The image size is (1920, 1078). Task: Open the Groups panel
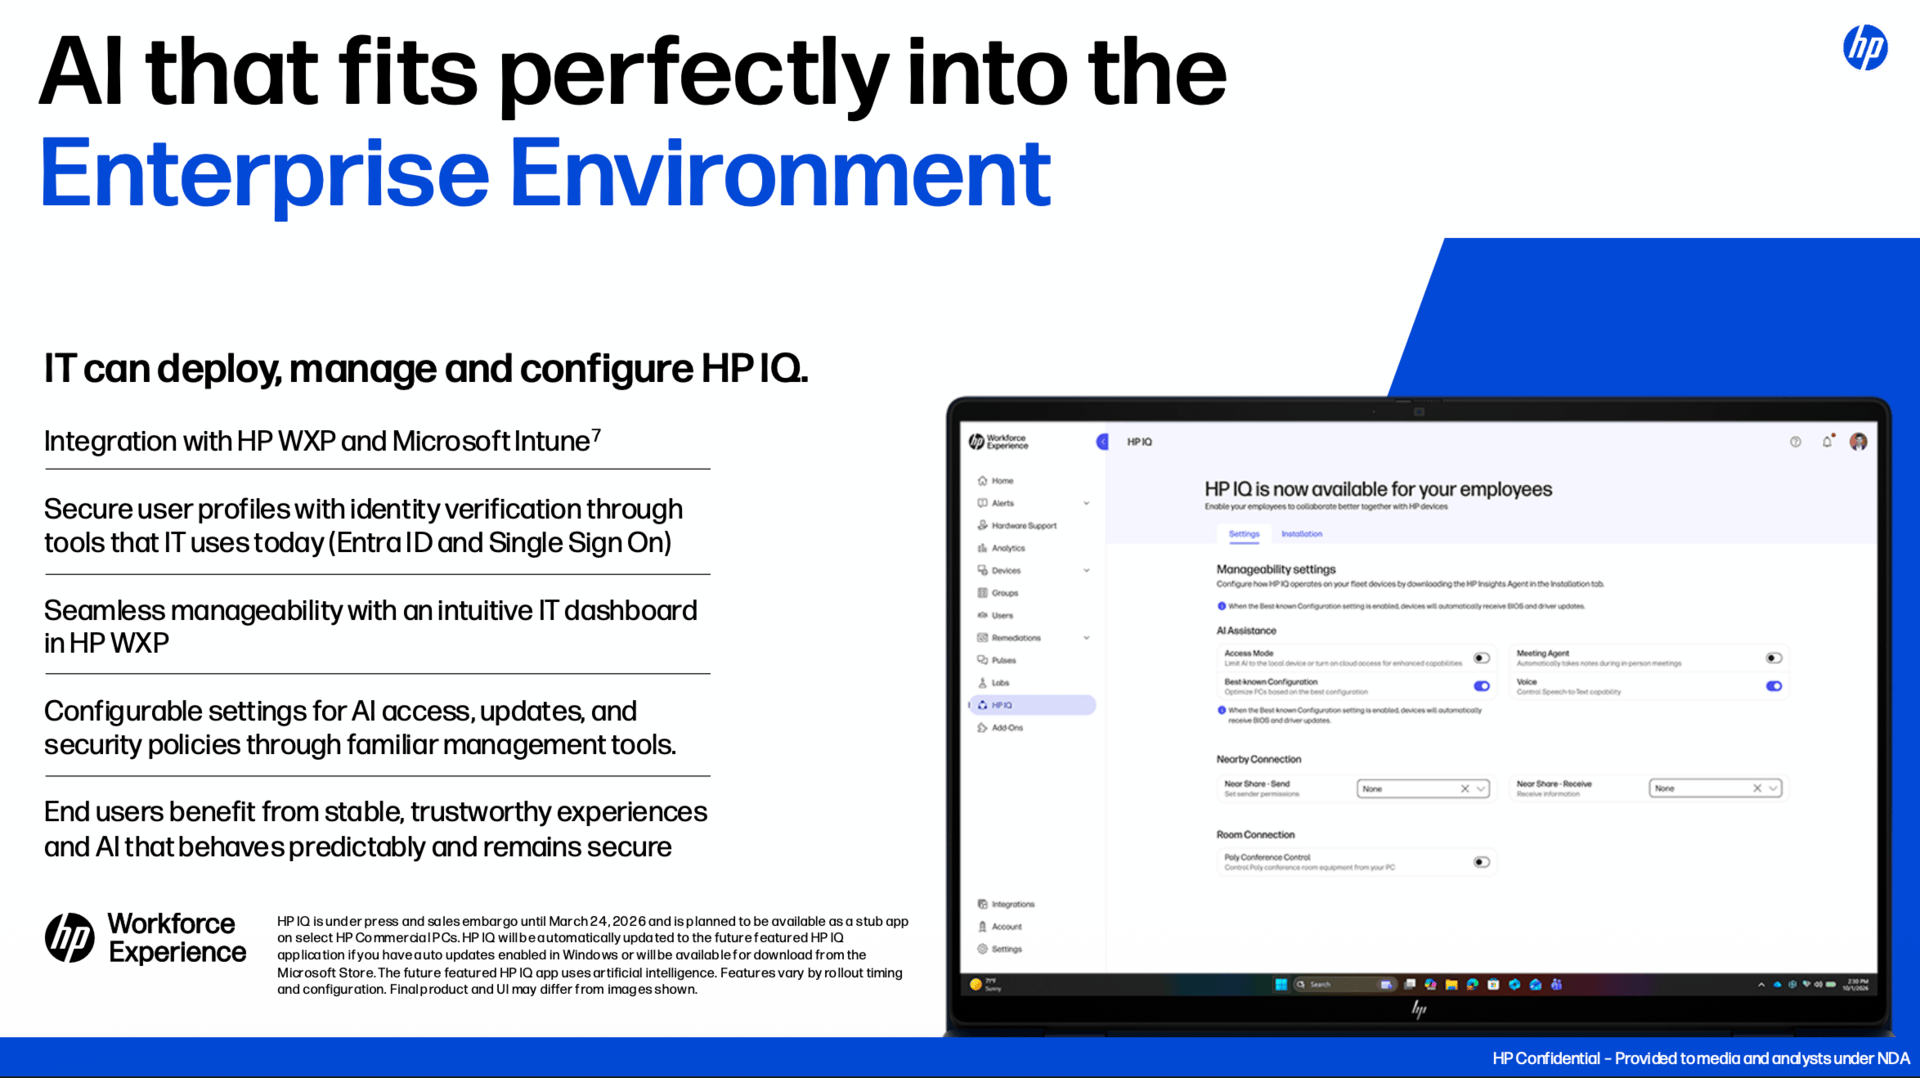tap(1005, 592)
